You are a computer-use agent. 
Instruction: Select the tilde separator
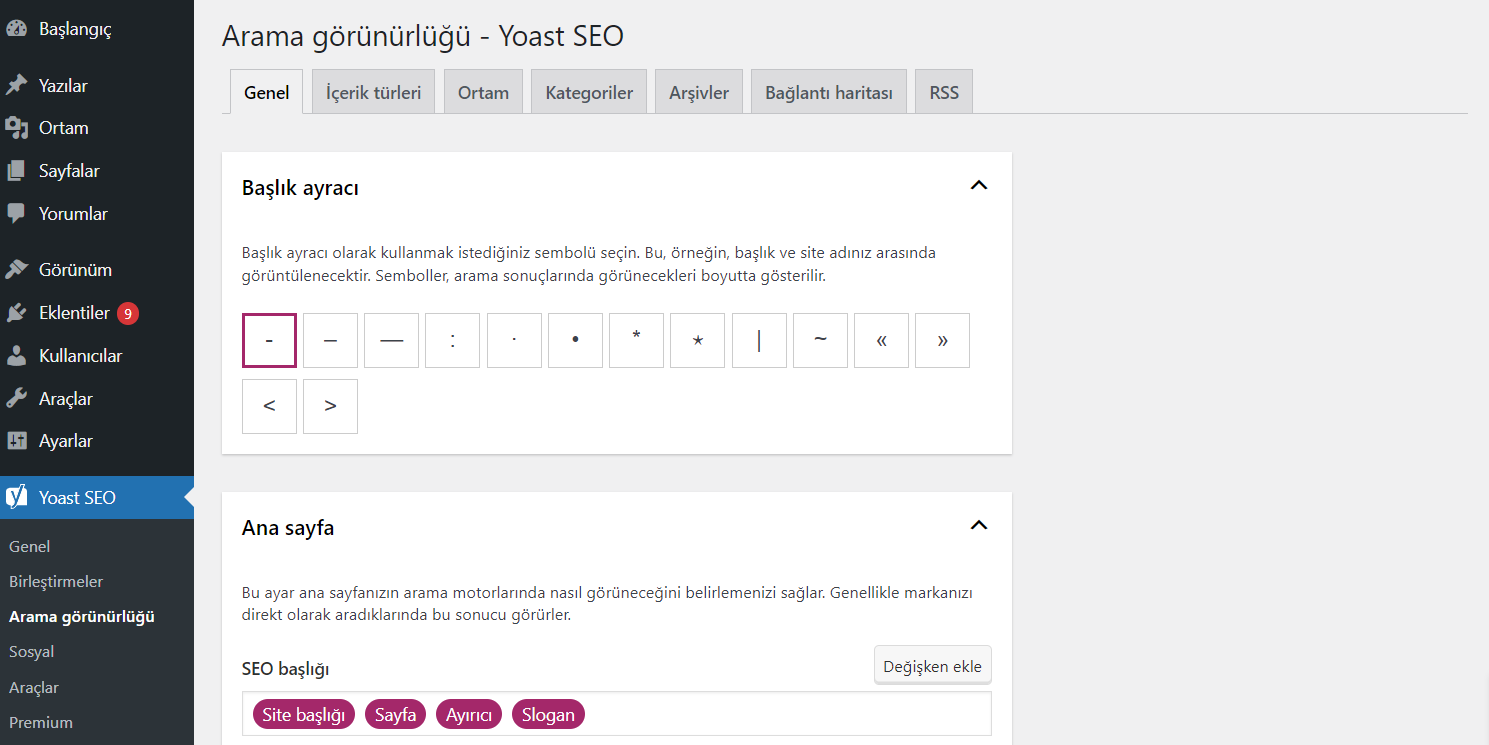pos(820,340)
